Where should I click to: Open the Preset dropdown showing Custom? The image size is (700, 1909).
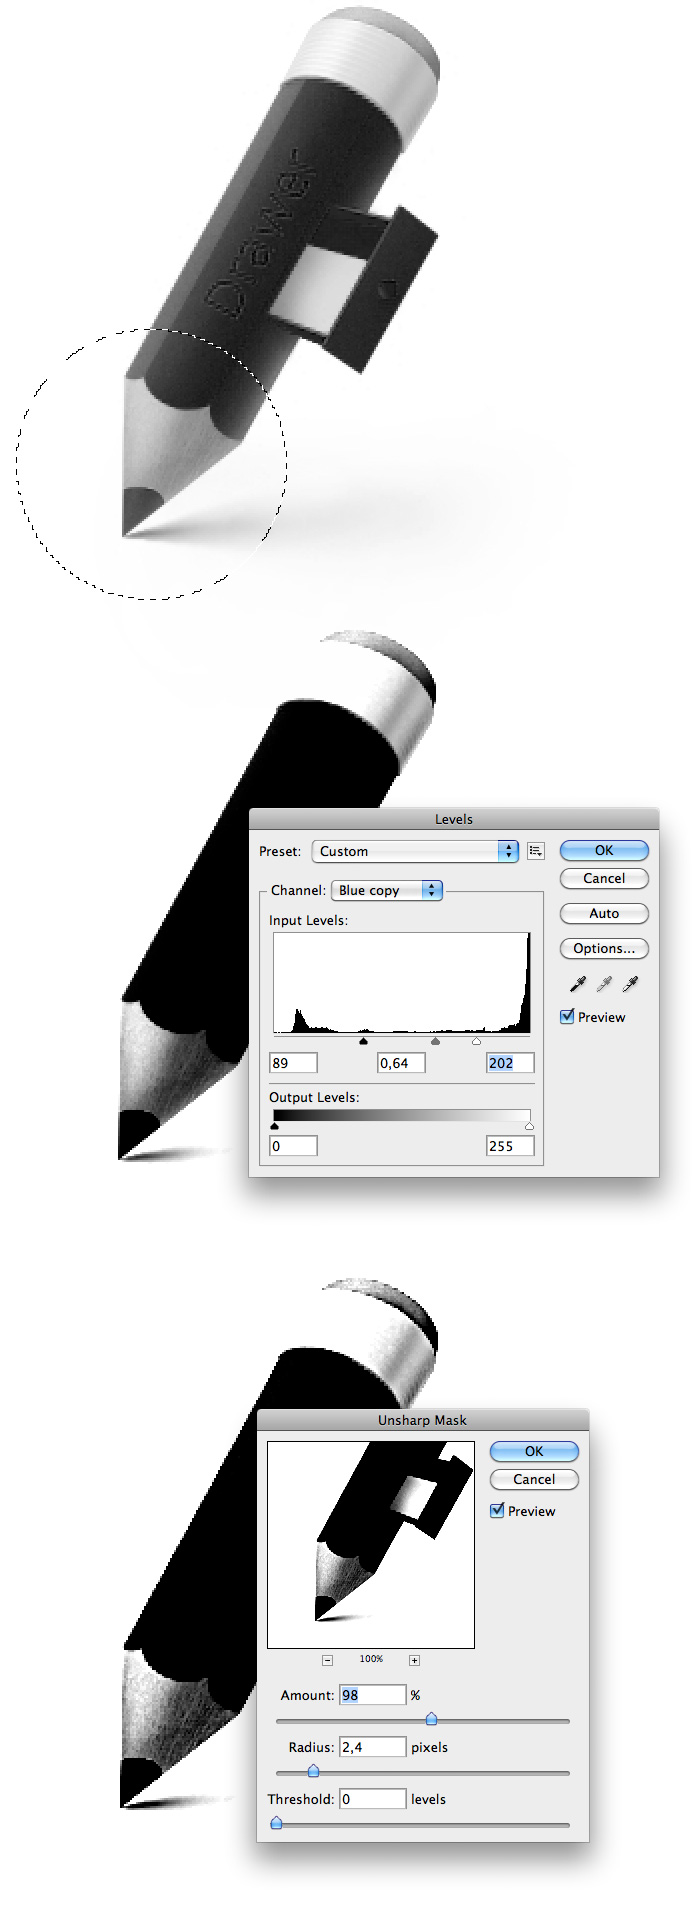tap(415, 851)
